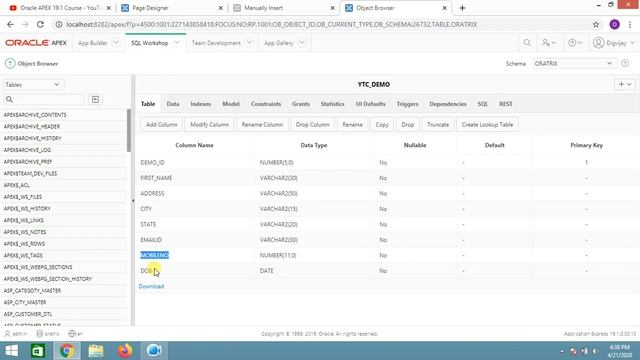The height and width of the screenshot is (360, 640).
Task: Reload the page in browser
Action: pos(40,24)
